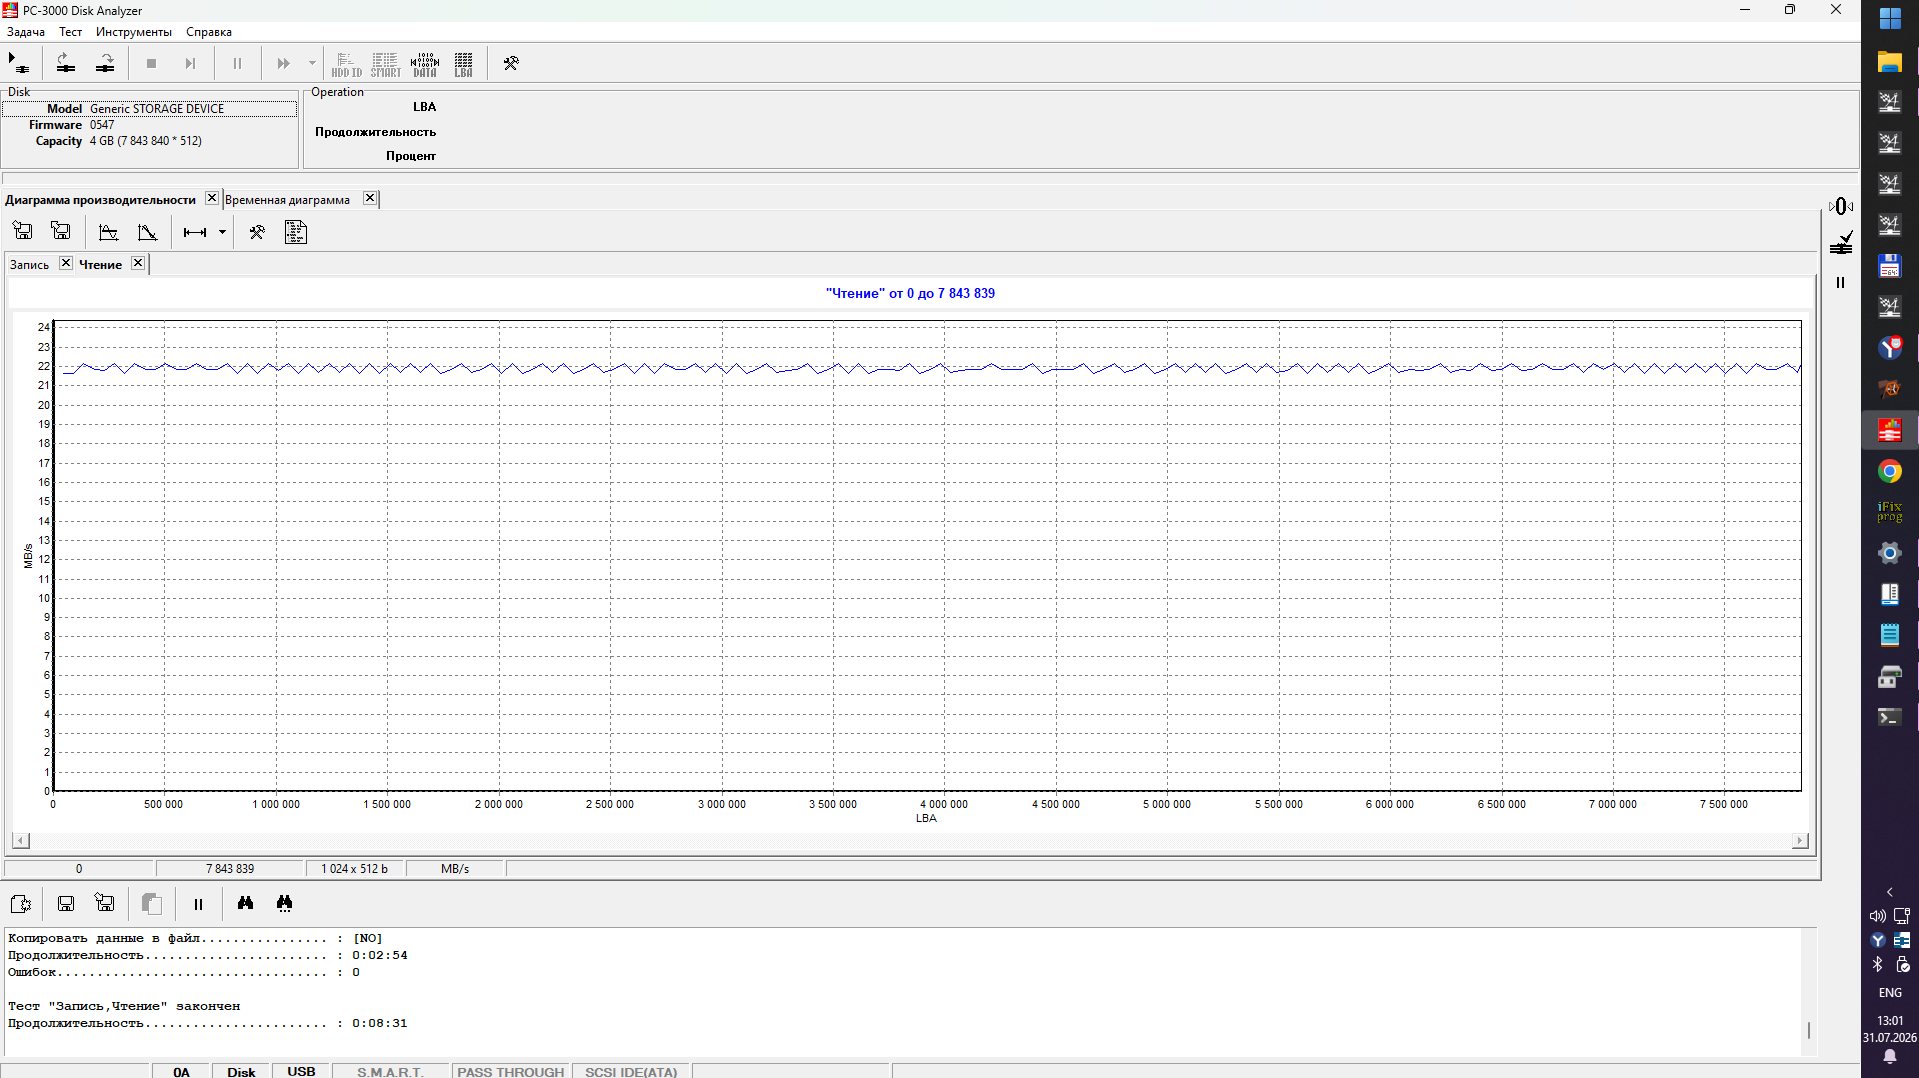This screenshot has height=1078, width=1919.
Task: Click the PASS THROUGH status bar cell
Action: 511,1071
